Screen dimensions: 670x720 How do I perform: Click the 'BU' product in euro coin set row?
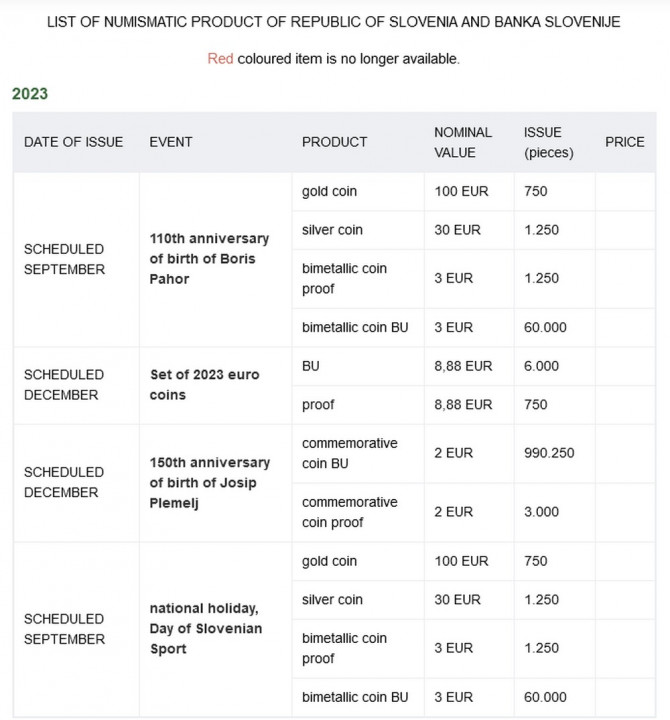(311, 366)
